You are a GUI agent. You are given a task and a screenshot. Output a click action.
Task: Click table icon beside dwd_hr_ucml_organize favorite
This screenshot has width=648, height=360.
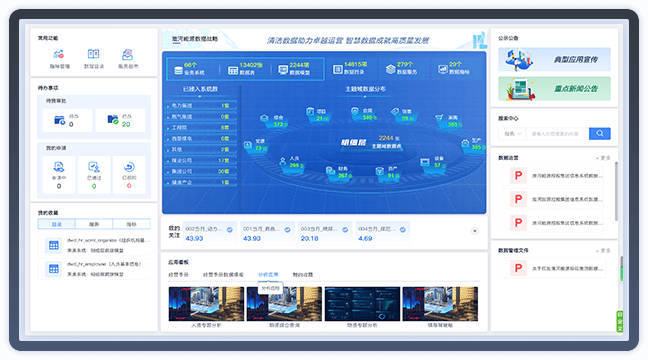point(54,245)
